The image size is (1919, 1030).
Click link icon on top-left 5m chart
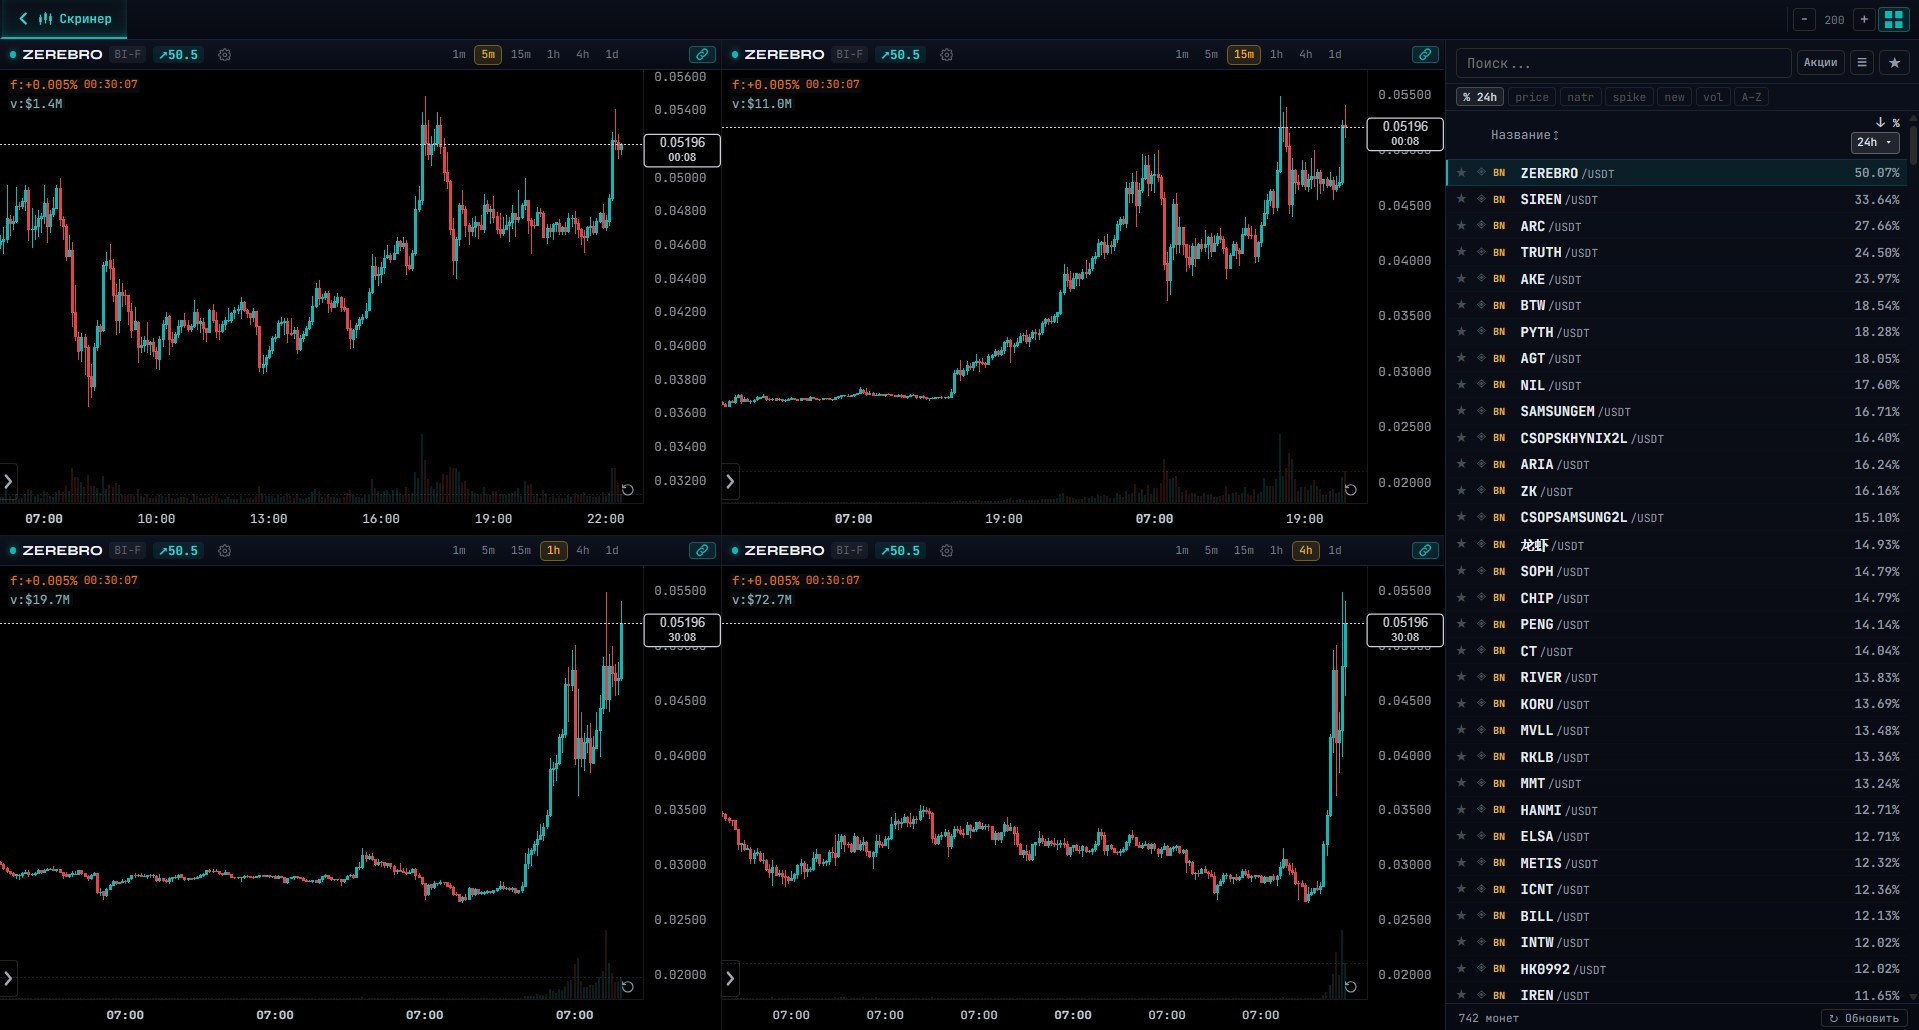click(x=702, y=55)
